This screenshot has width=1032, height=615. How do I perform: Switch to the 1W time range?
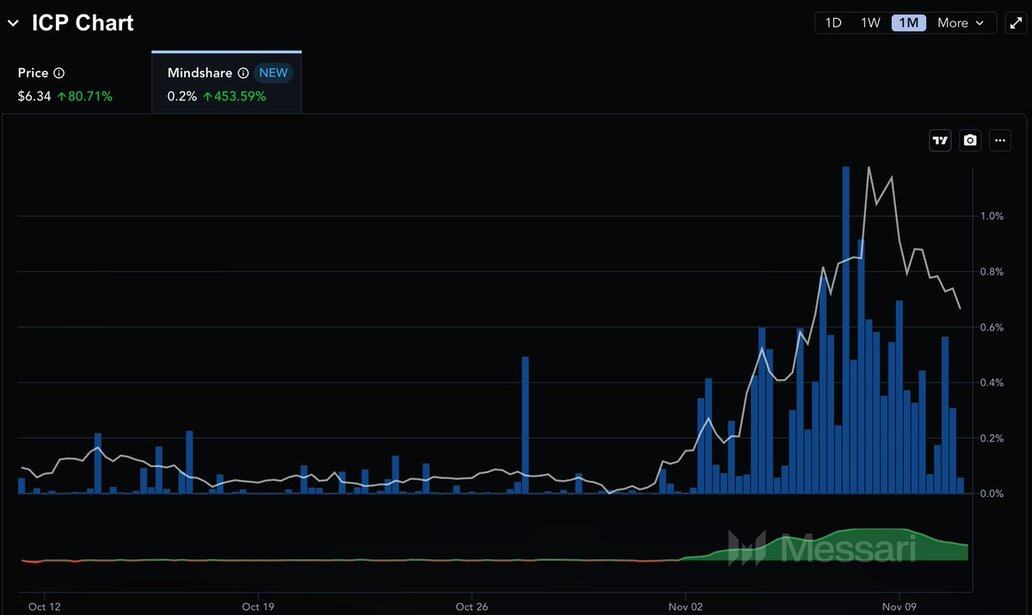click(x=870, y=23)
